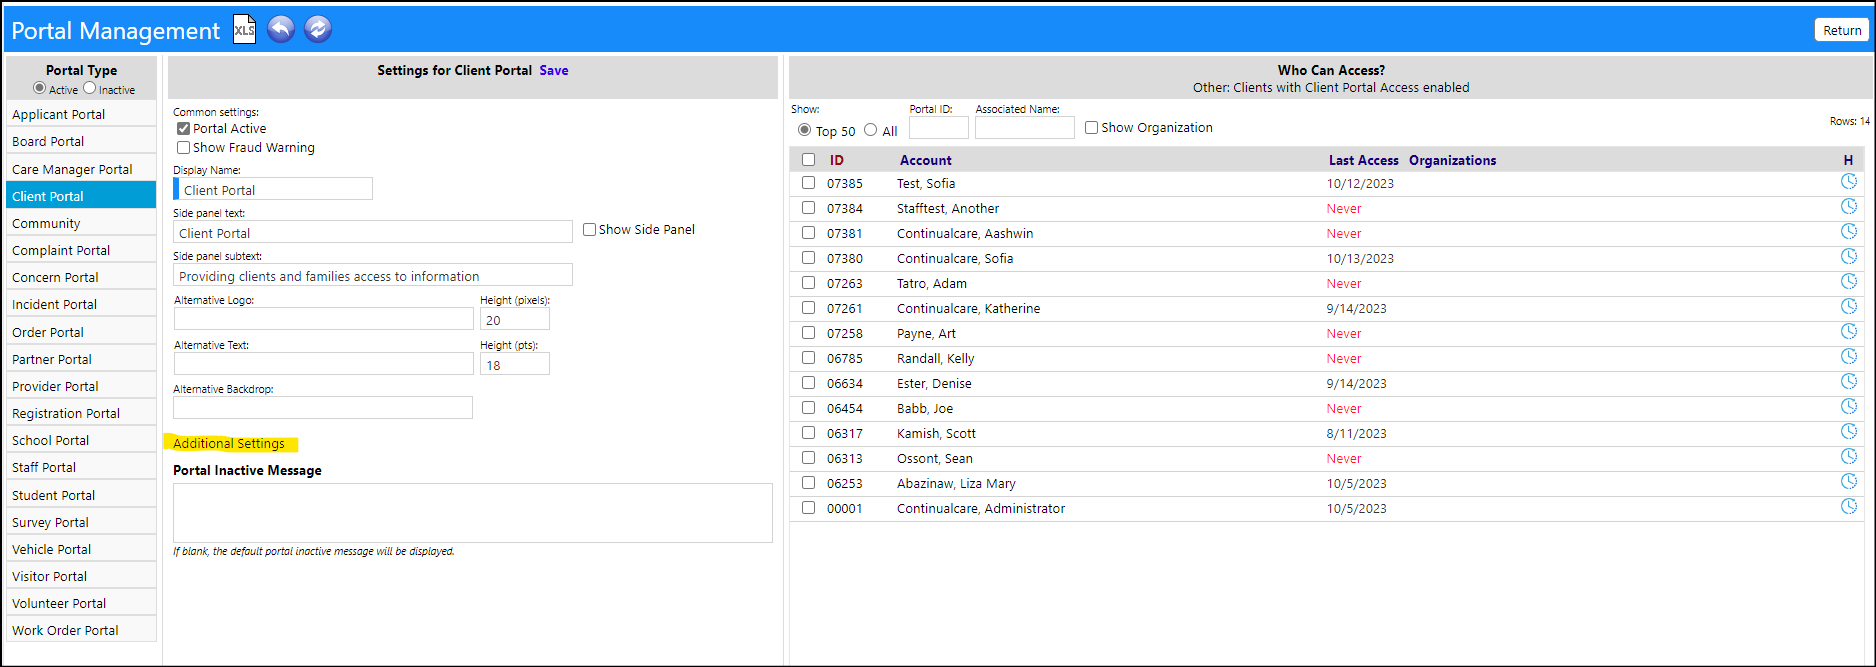Focus the Alternative Logo input field
Screen dimensions: 1876x667
[324, 319]
